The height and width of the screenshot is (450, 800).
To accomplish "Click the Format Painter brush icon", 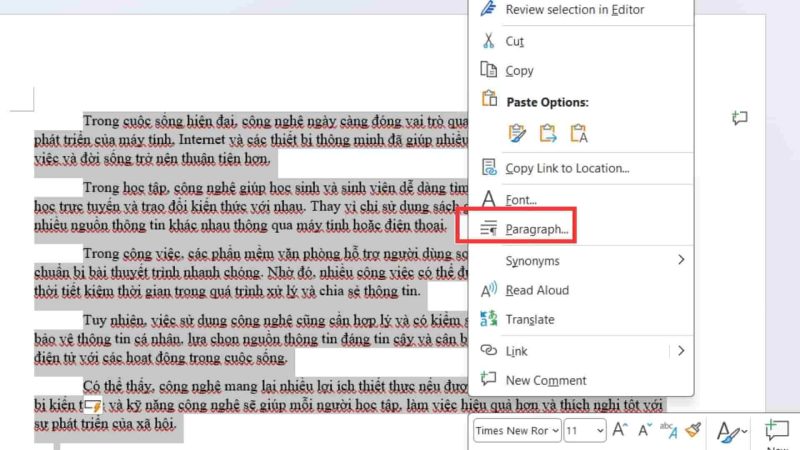I will click(693, 430).
